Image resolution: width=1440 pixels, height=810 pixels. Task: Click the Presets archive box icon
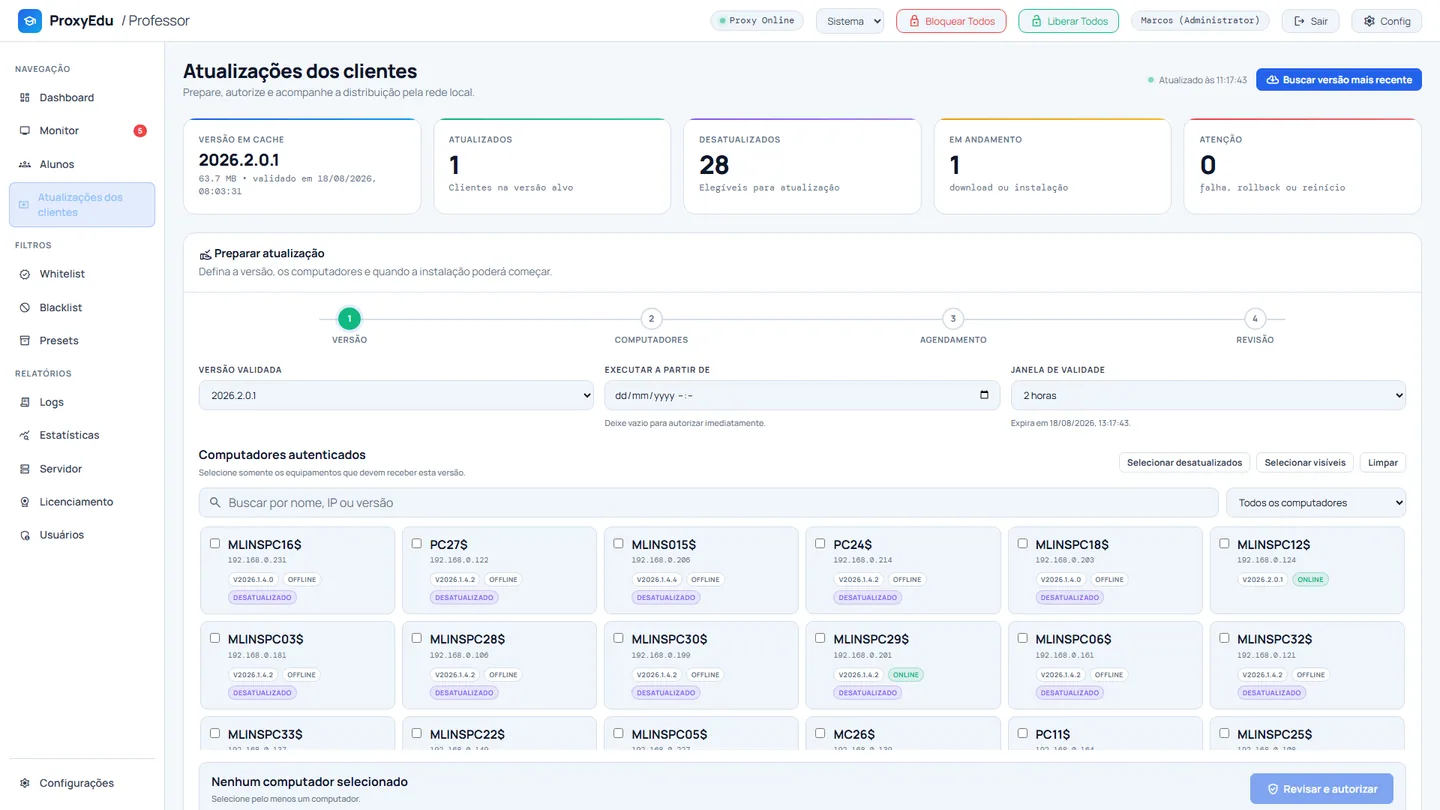[x=25, y=341]
